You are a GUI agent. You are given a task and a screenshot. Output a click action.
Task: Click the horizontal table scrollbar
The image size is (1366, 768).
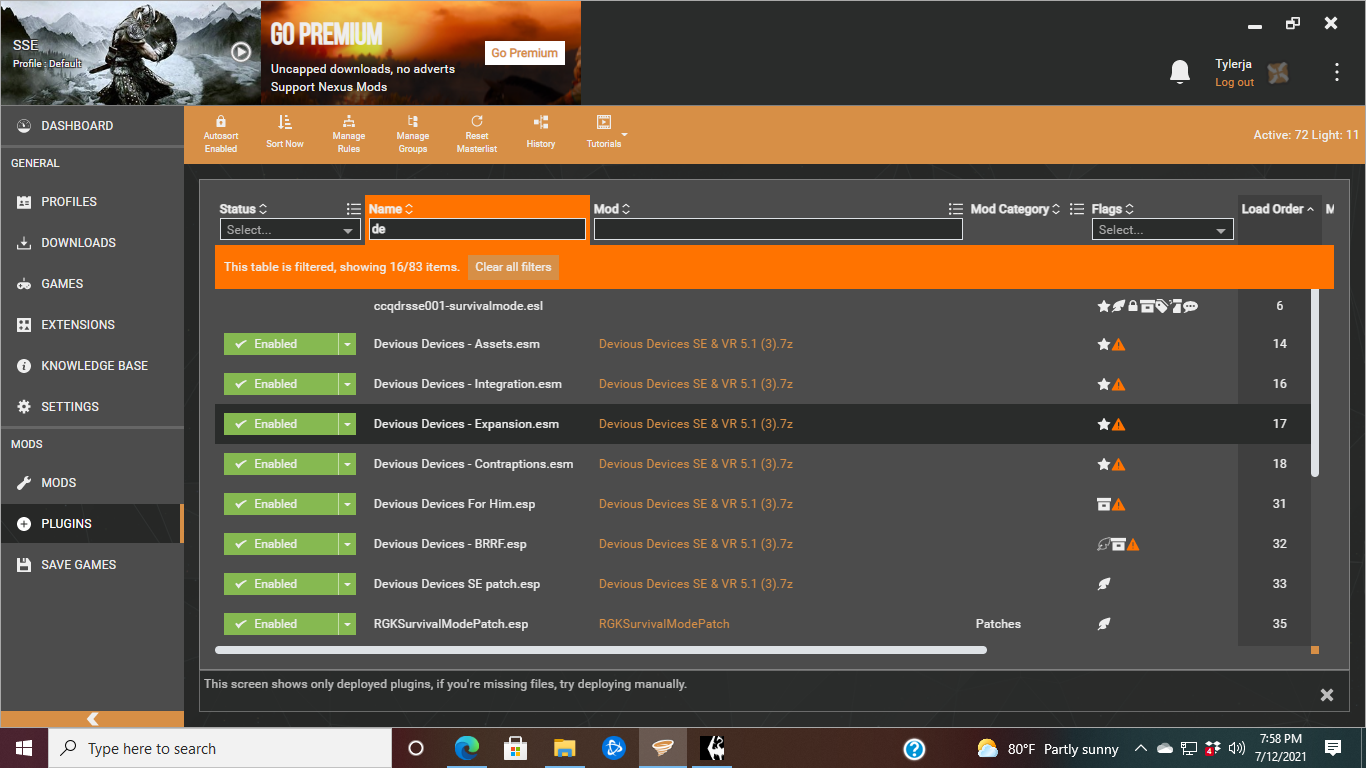click(601, 650)
